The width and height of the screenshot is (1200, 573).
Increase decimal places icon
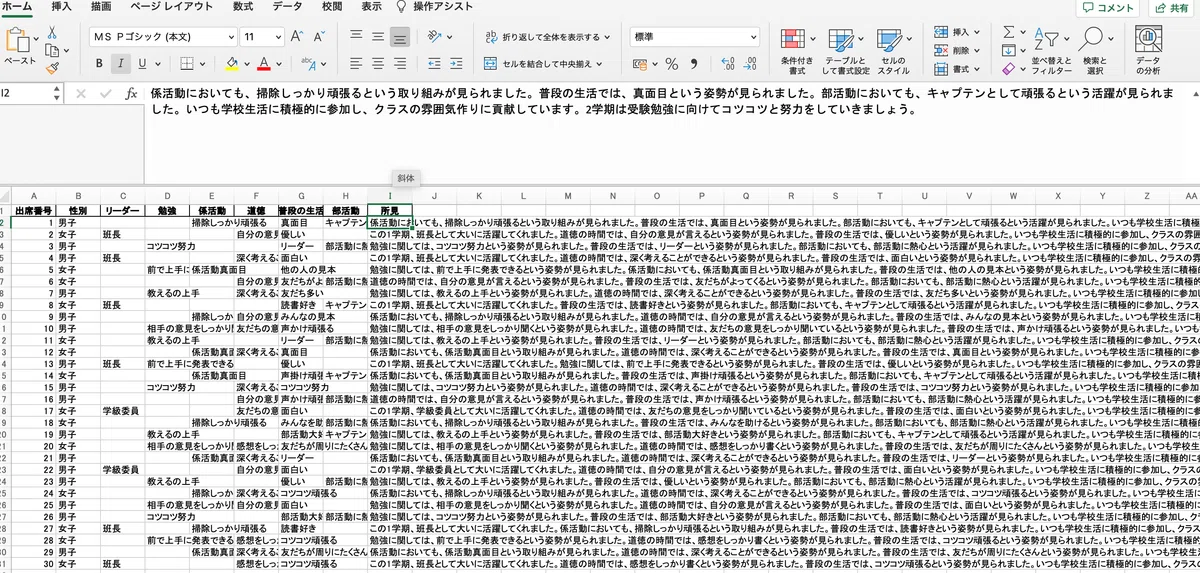click(726, 64)
